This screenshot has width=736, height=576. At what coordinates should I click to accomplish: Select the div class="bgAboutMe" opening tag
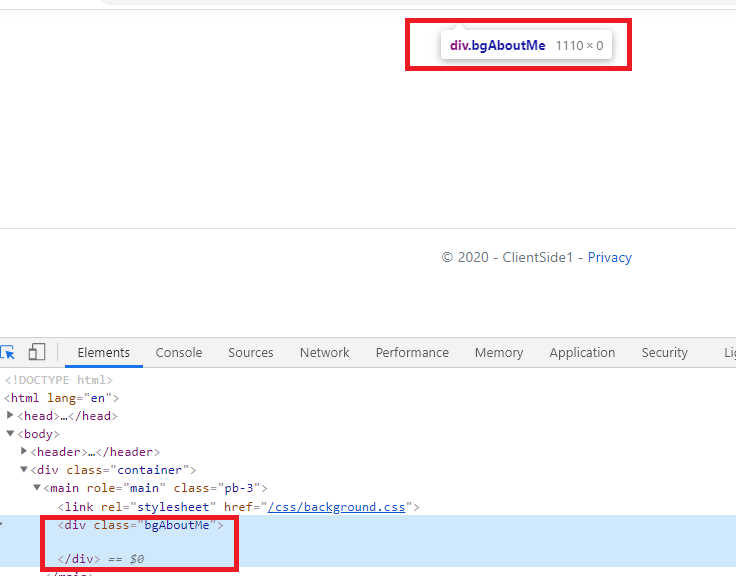tap(141, 525)
